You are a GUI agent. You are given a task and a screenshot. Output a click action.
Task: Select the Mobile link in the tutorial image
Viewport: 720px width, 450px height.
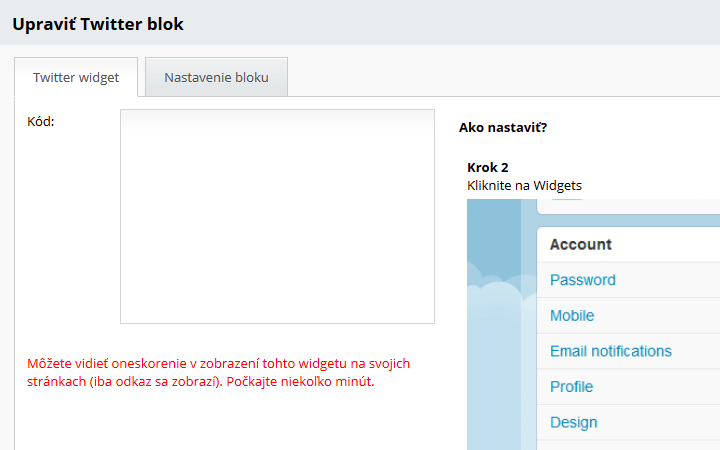coord(572,315)
